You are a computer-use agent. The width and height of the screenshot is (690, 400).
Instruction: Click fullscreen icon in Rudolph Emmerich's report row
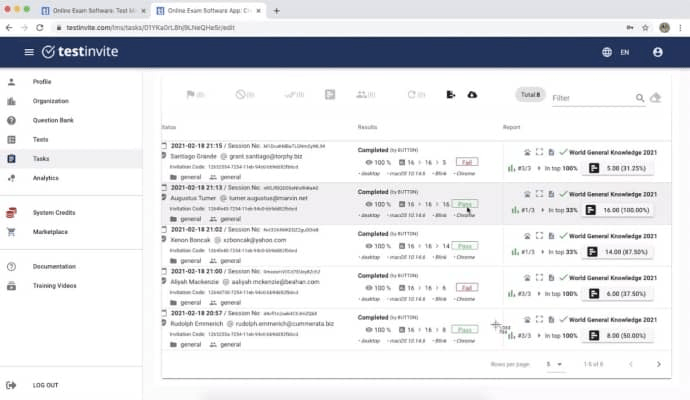[539, 319]
